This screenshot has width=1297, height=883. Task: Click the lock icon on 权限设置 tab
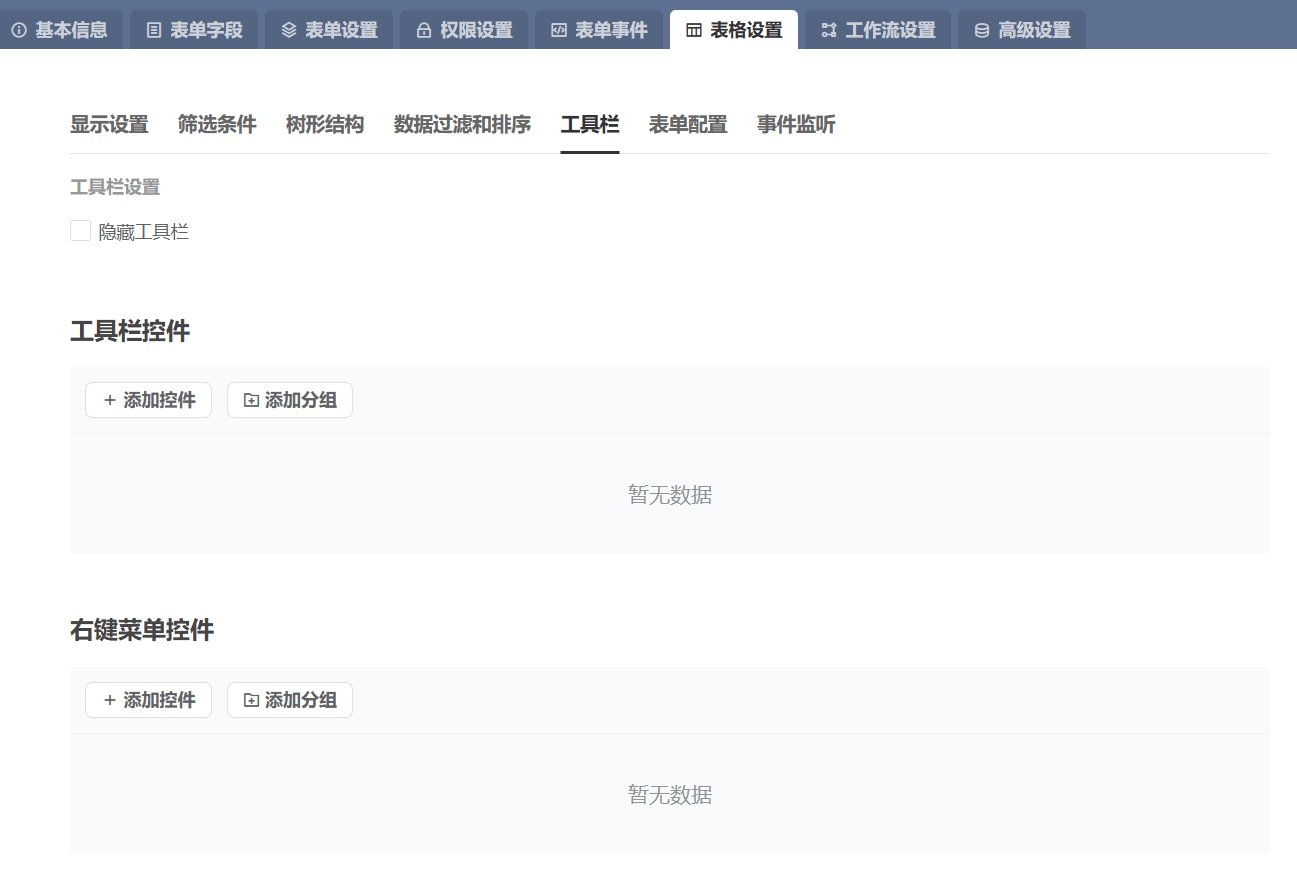[x=424, y=30]
